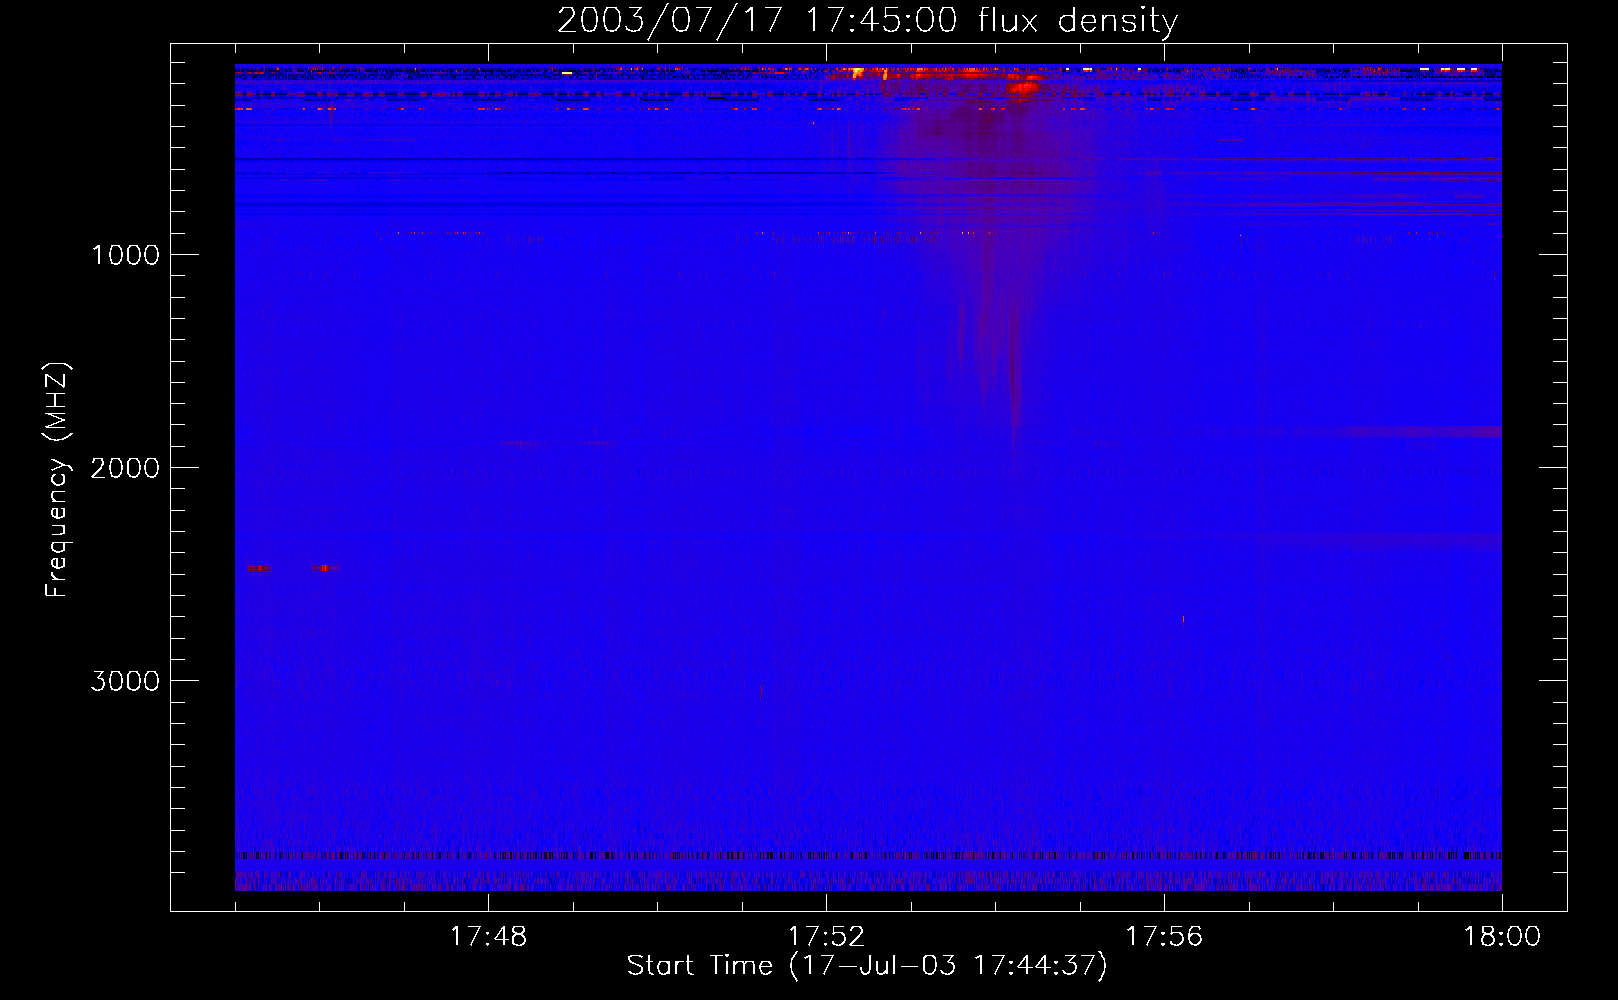Select the 1000 frequency tick label
The width and height of the screenshot is (1618, 1000).
(125, 255)
